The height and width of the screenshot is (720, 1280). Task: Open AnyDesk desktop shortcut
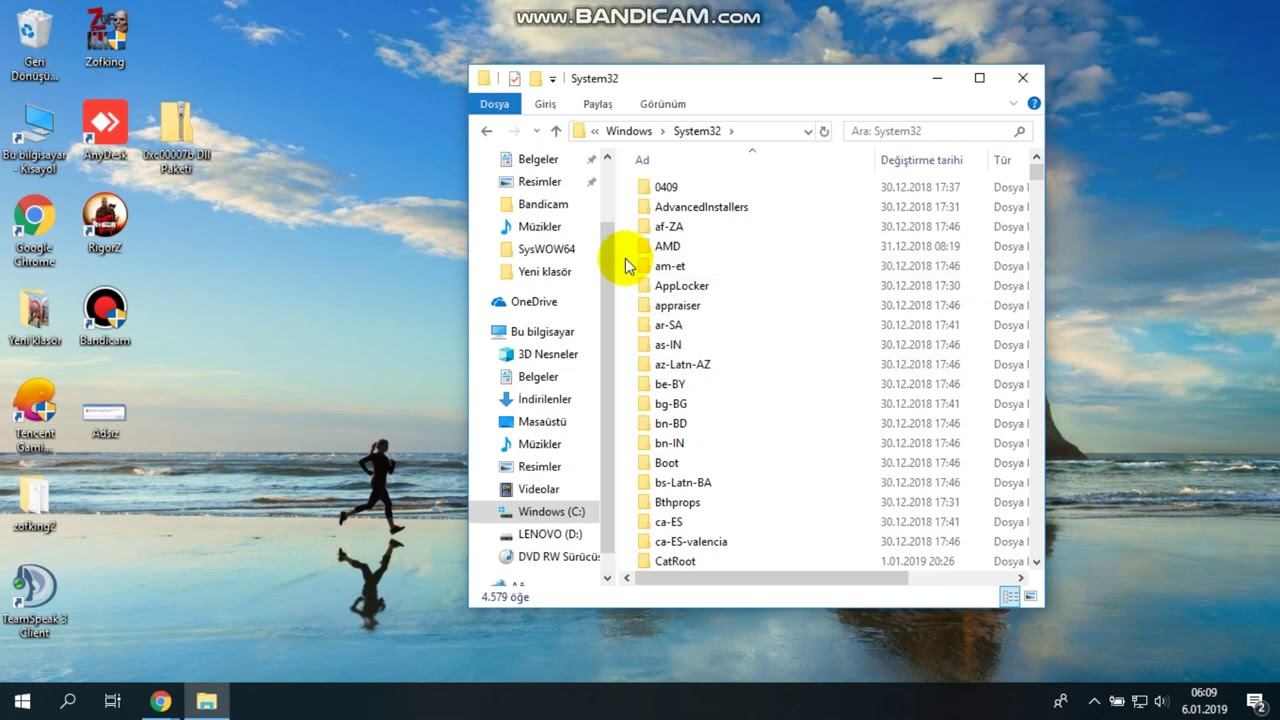[105, 130]
